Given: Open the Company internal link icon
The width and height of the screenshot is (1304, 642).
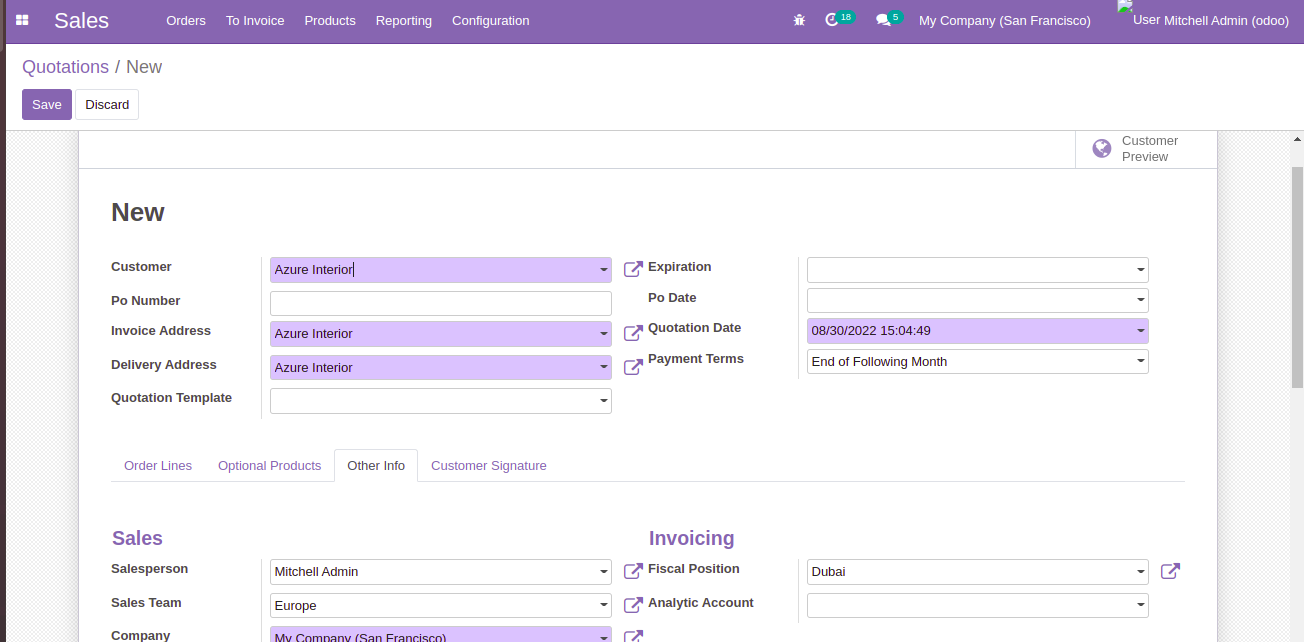Looking at the screenshot, I should coord(632,635).
